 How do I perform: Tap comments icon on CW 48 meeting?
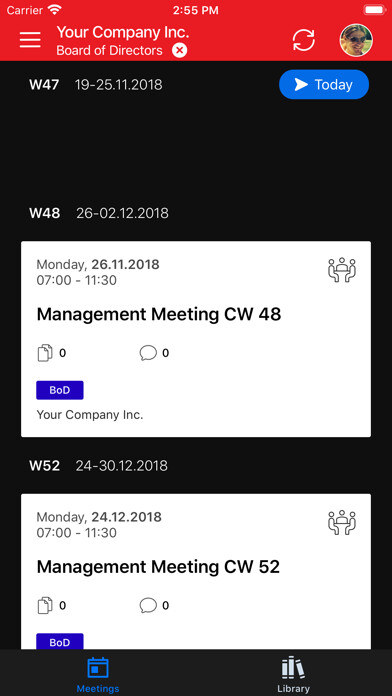click(x=148, y=353)
